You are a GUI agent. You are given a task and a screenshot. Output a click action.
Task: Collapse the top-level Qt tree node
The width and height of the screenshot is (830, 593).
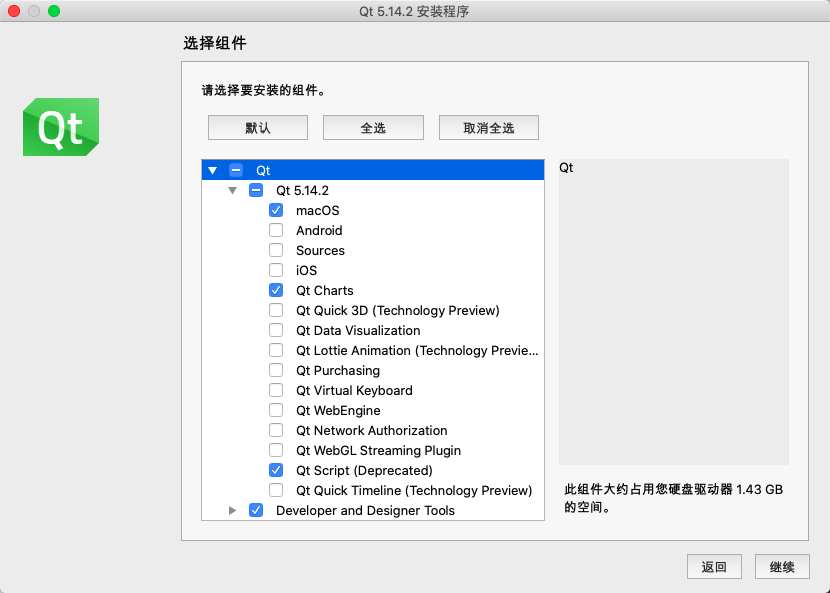point(212,171)
